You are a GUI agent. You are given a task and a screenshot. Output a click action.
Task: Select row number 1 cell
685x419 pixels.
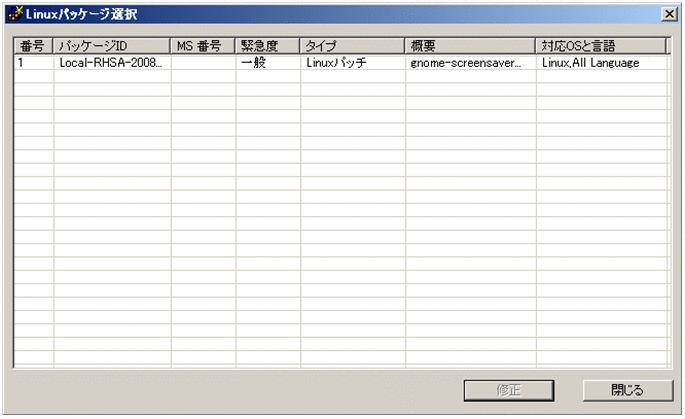pyautogui.click(x=34, y=63)
